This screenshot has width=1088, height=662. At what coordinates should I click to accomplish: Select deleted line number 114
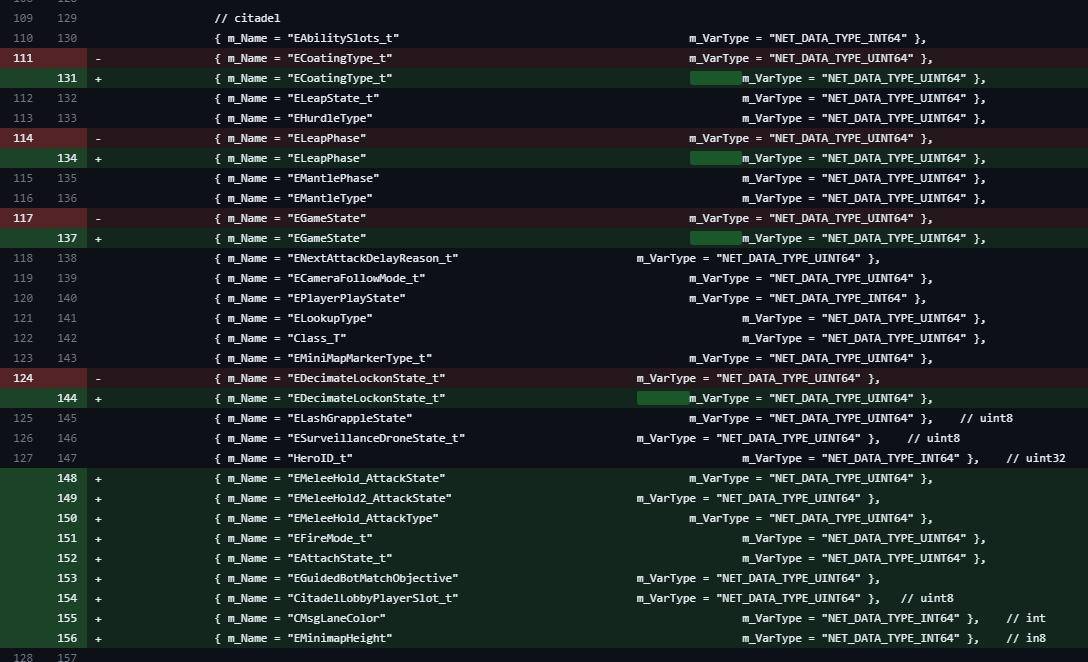pos(23,138)
